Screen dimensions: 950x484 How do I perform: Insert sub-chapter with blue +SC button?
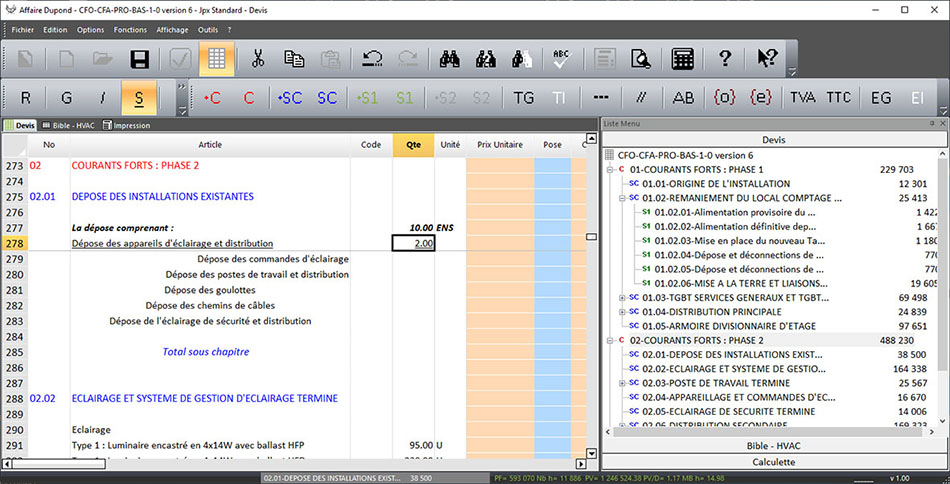pyautogui.click(x=290, y=98)
